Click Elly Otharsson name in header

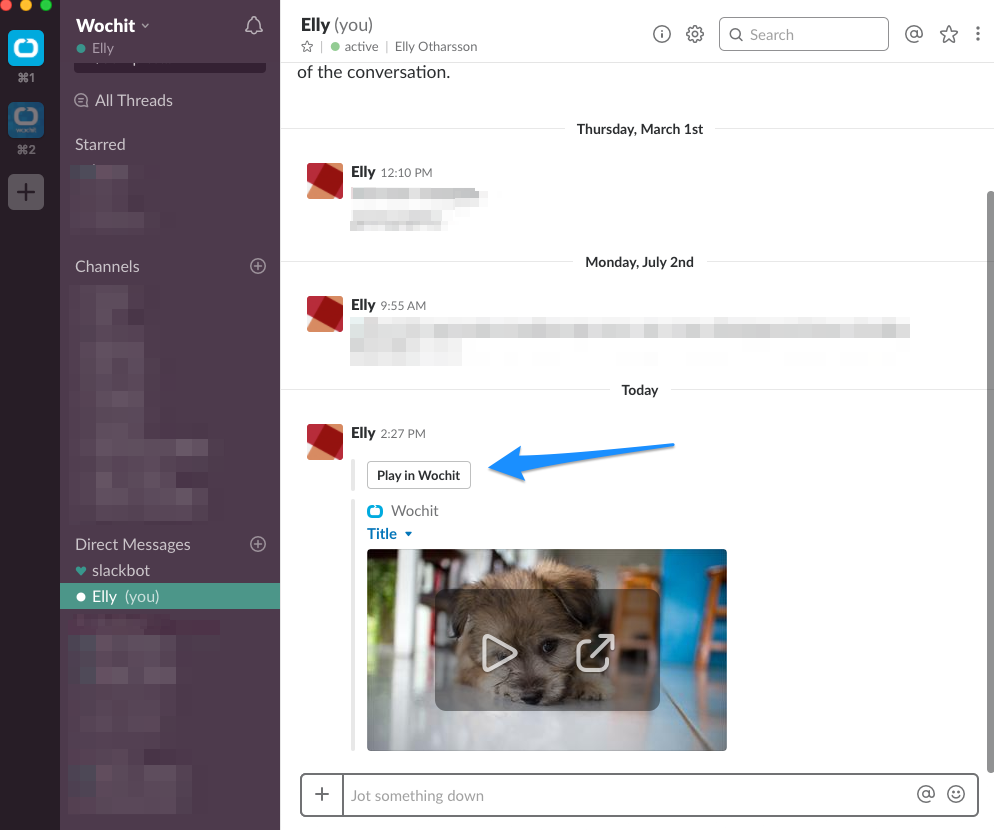436,47
